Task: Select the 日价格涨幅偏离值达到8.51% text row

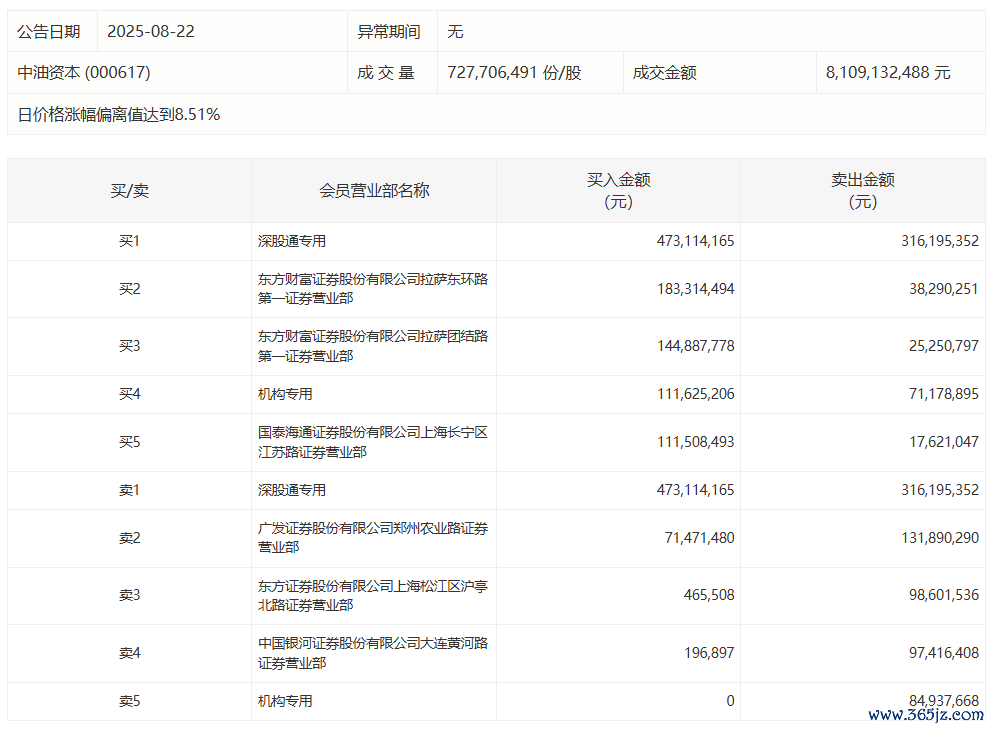Action: [119, 115]
